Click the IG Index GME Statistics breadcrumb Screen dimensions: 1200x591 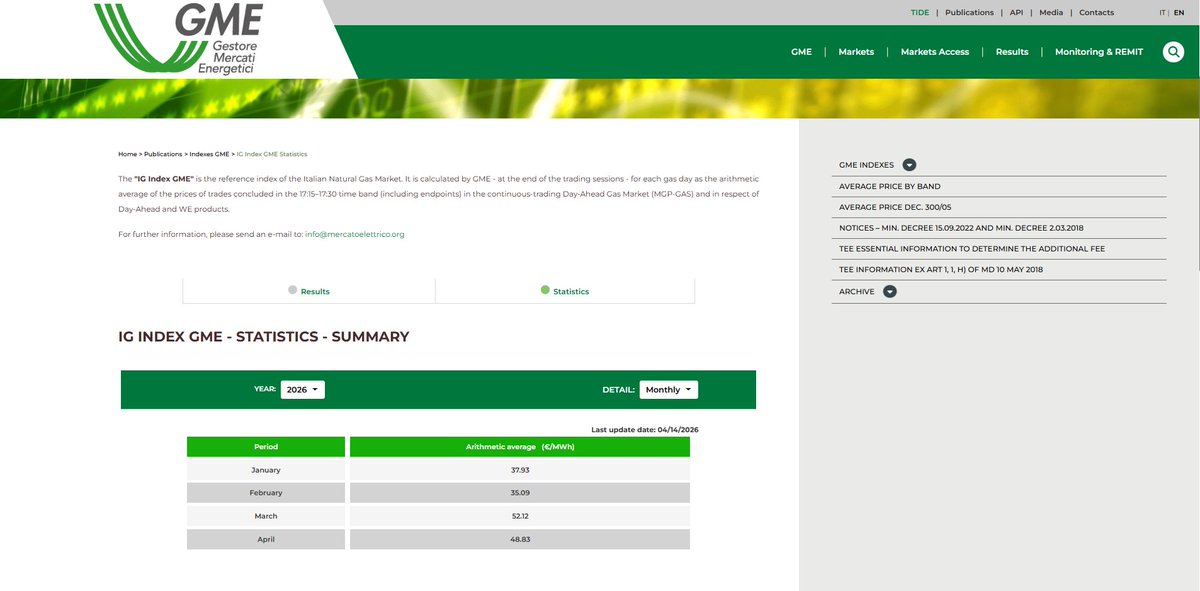272,155
